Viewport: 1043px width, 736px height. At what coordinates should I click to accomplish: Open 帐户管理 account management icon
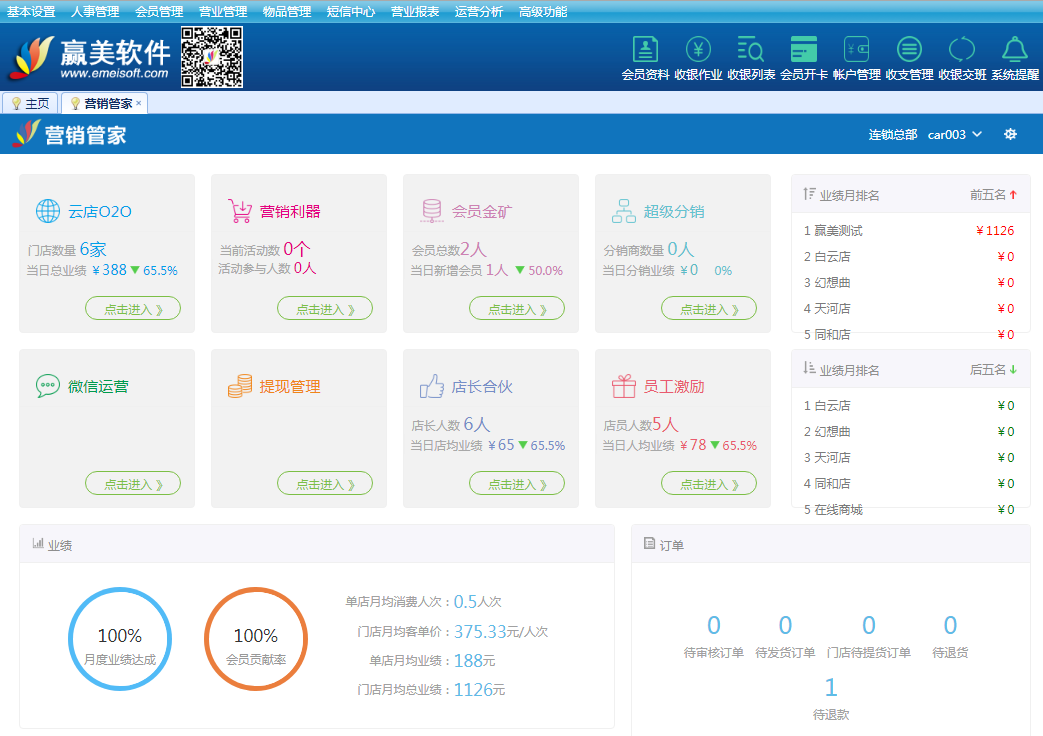[857, 50]
